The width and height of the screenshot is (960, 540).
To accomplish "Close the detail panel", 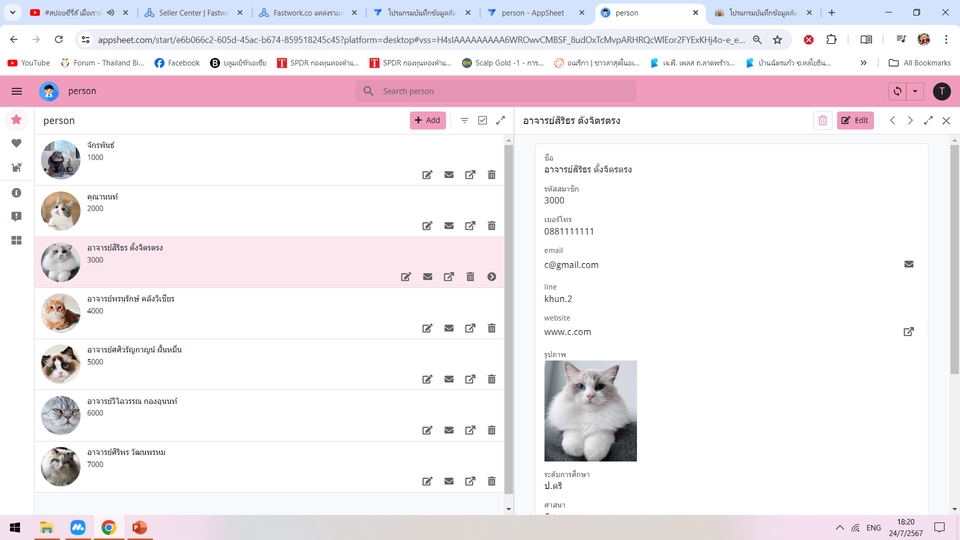I will coord(946,121).
